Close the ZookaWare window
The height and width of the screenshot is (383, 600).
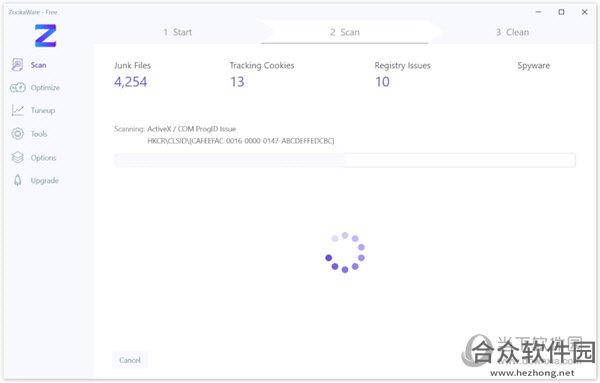(584, 12)
